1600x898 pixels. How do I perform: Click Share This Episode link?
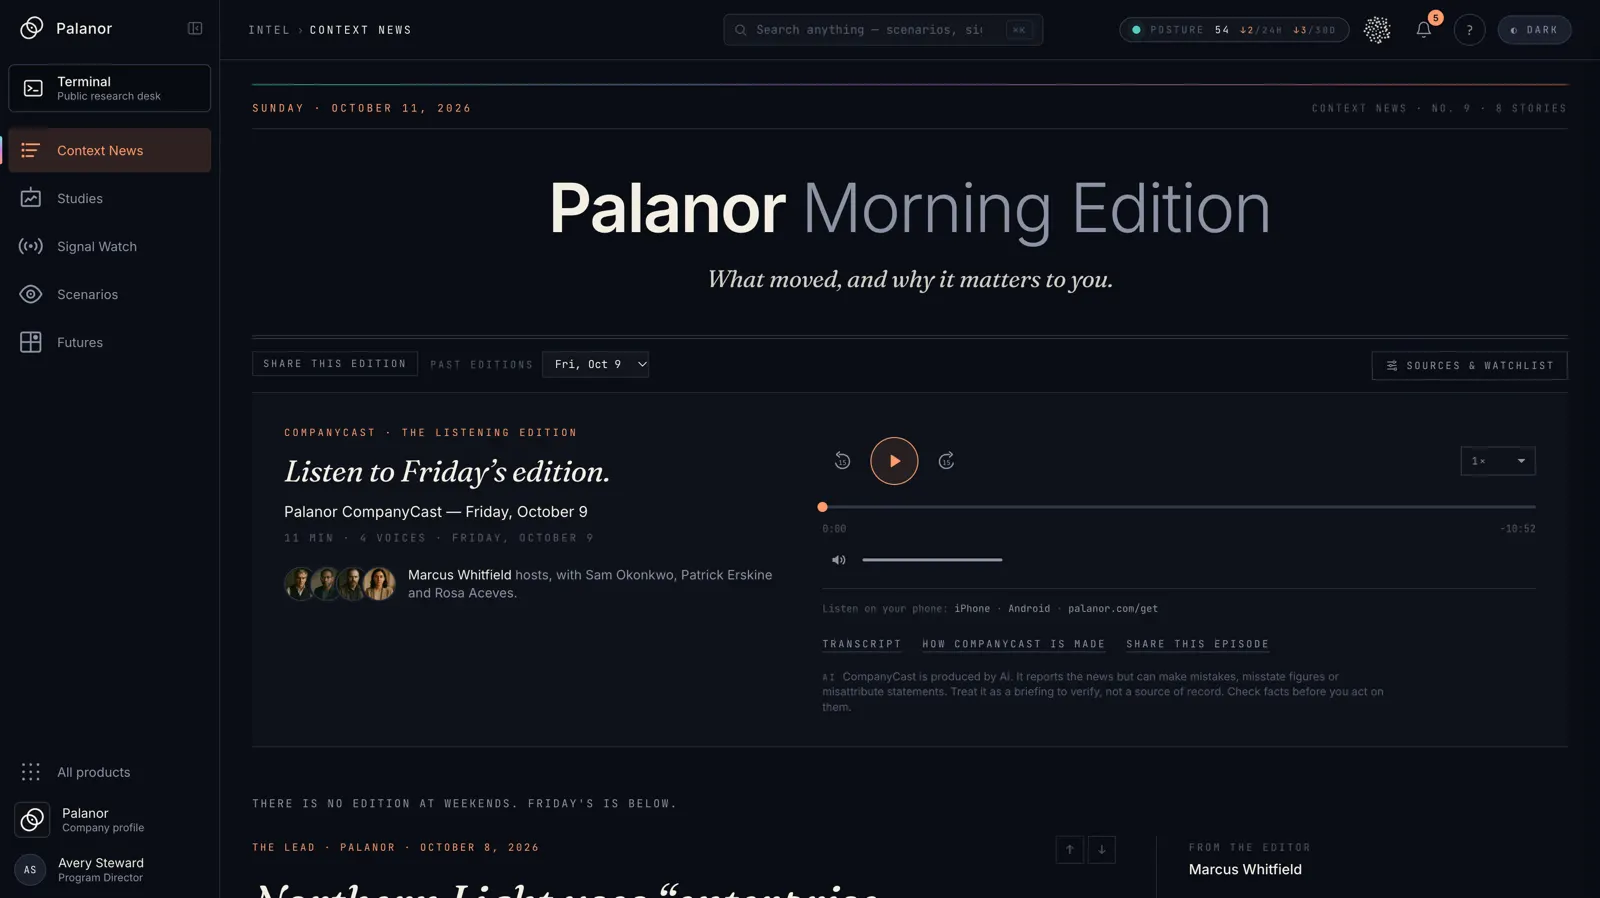coord(1198,645)
